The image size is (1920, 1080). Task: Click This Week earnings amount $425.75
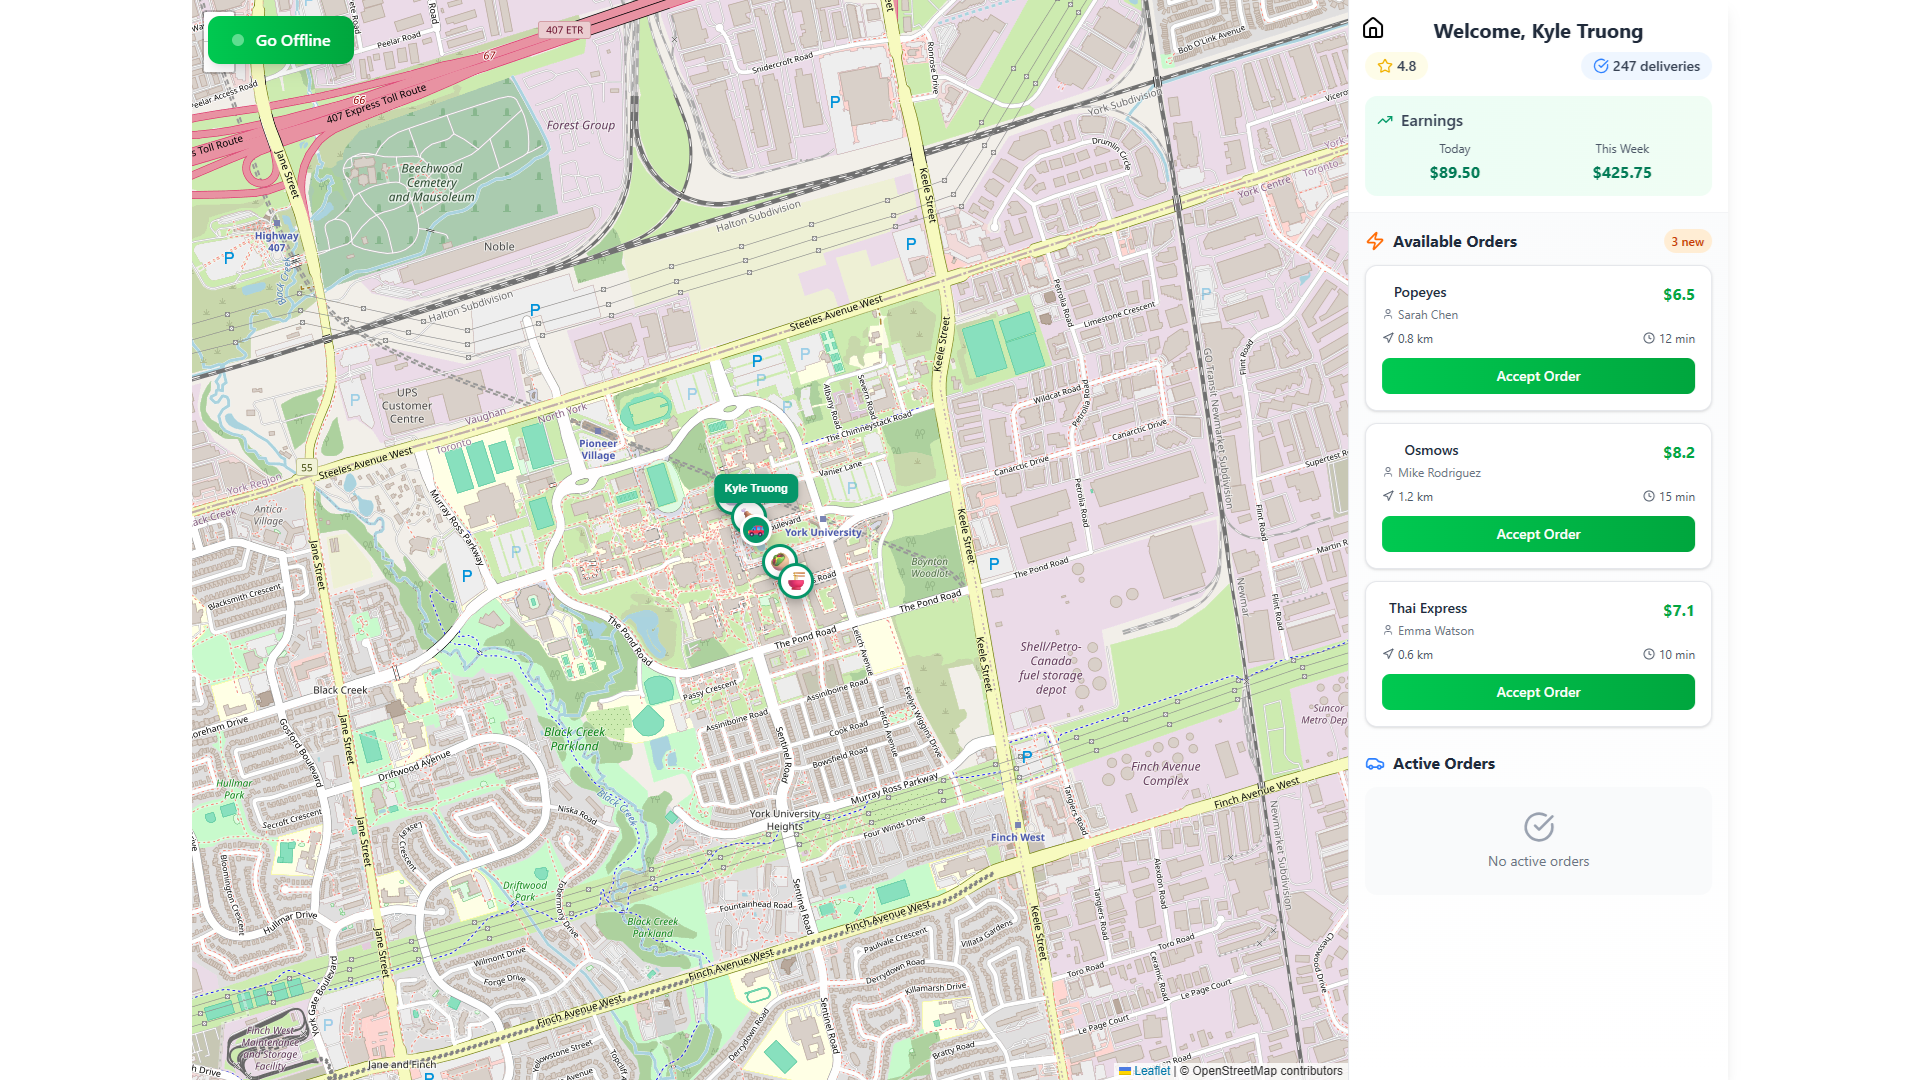[1621, 172]
